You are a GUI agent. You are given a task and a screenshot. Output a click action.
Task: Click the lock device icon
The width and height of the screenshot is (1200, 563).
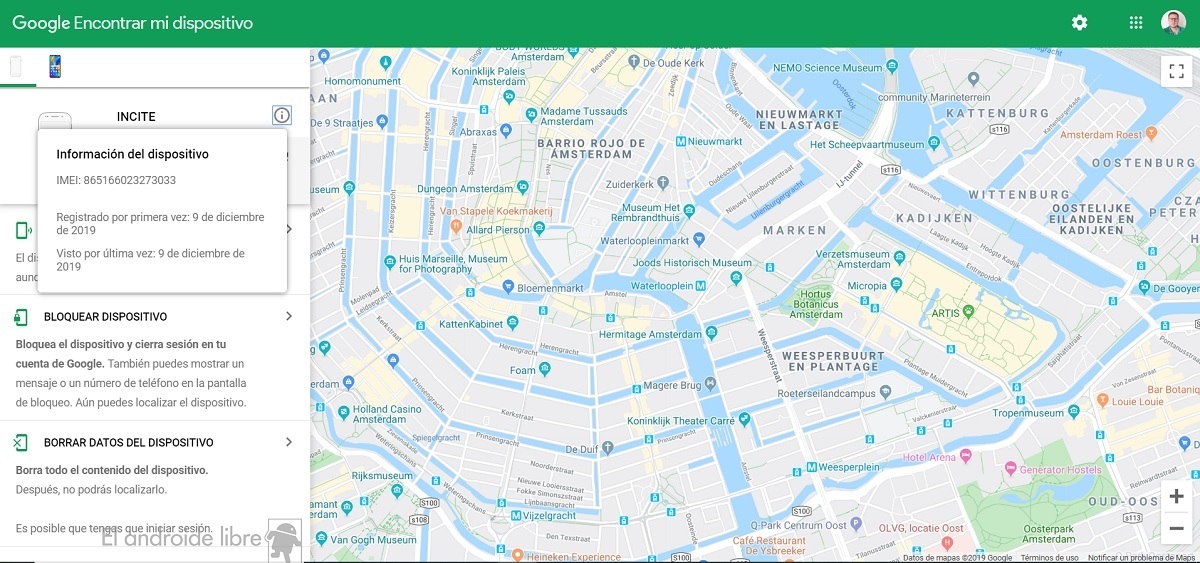pos(21,317)
